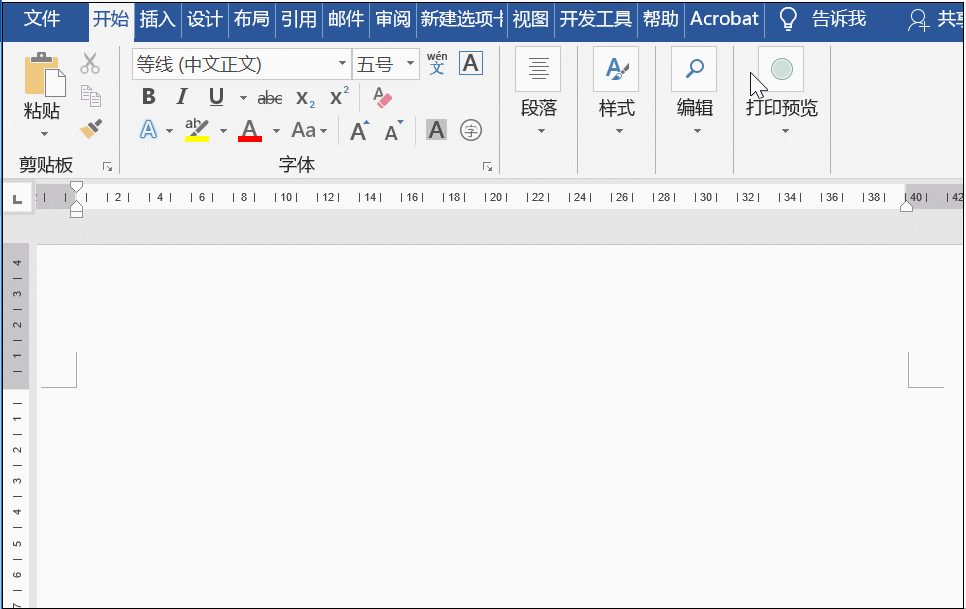Click the Clear All Formatting eraser icon
The image size is (966, 609).
coord(382,97)
